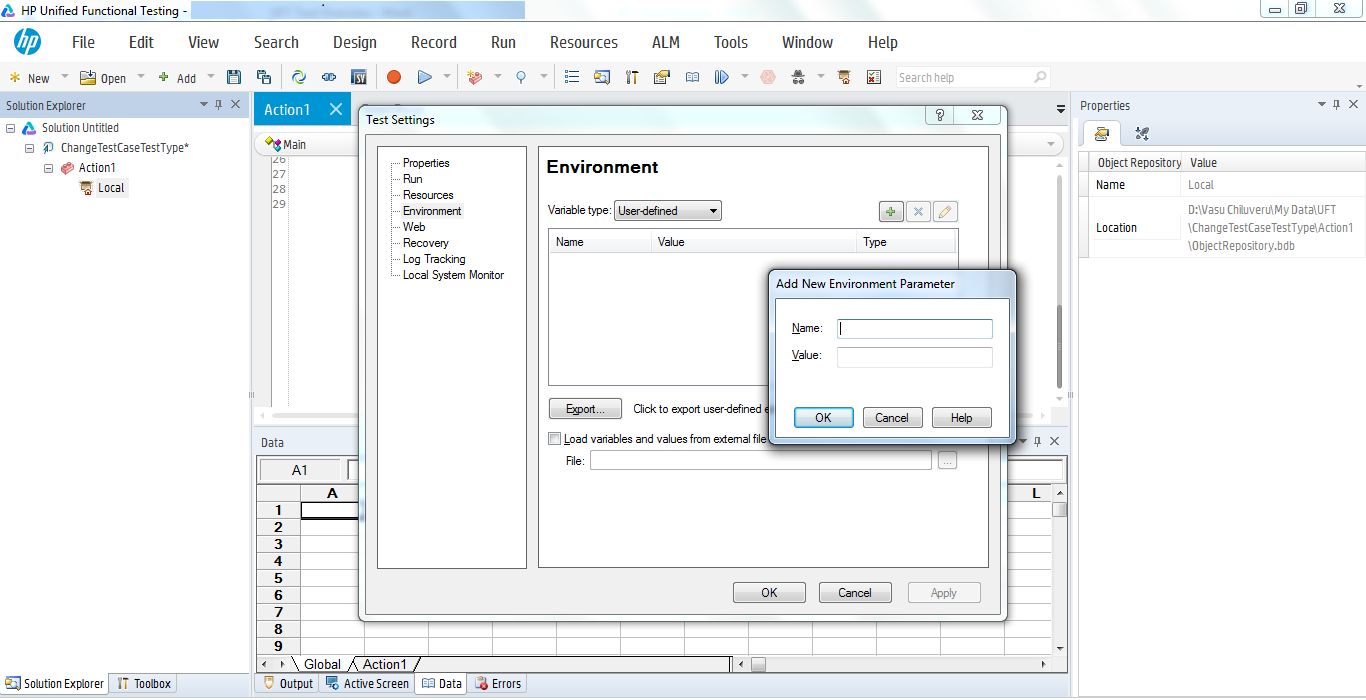Open the Tools menu
The height and width of the screenshot is (700, 1366).
(x=731, y=42)
